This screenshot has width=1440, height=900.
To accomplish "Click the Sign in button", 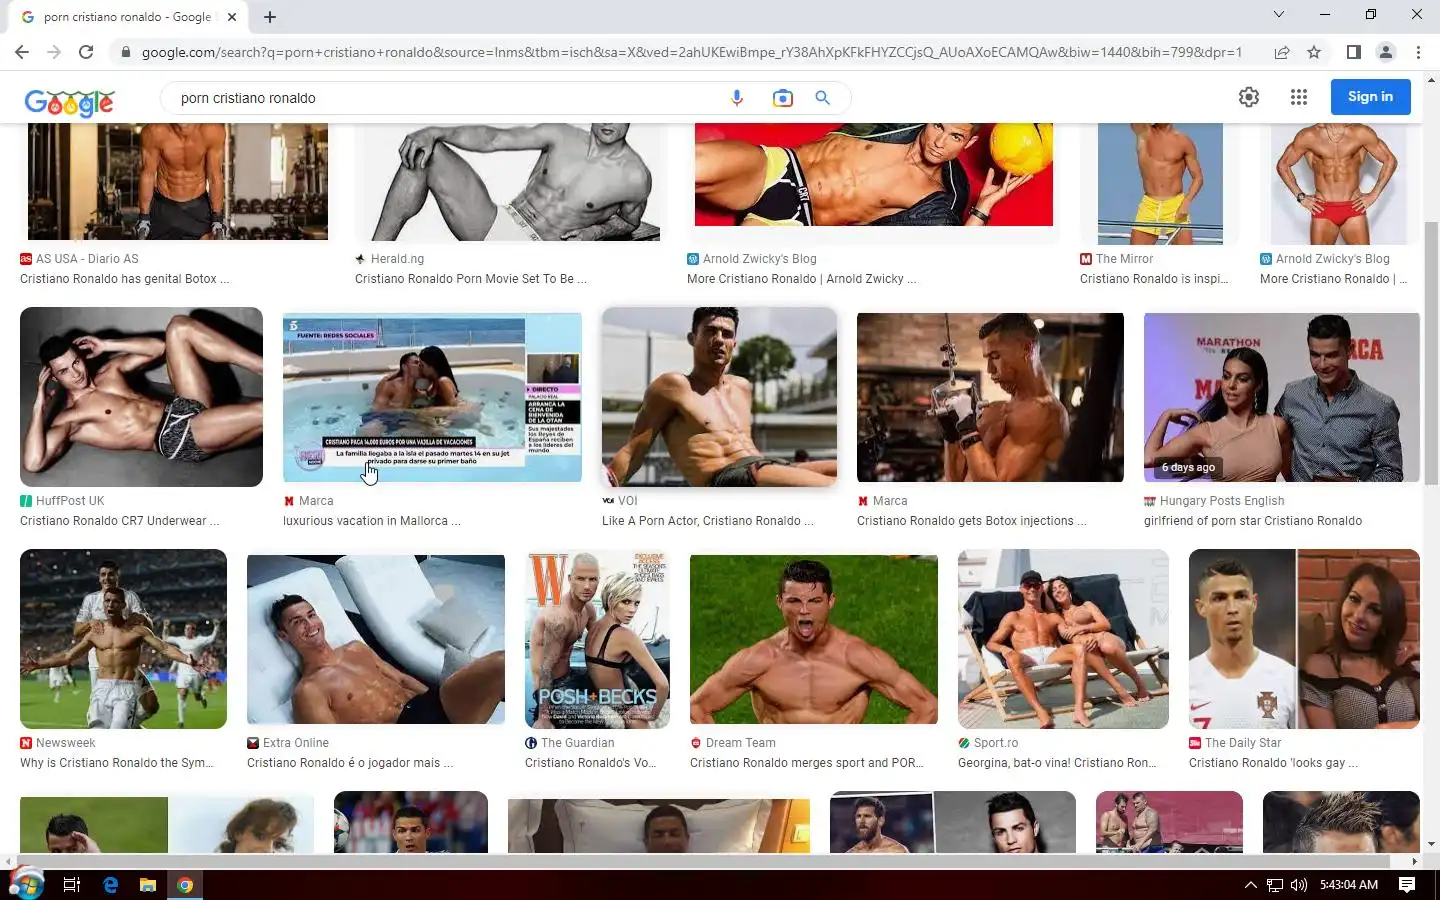I will point(1370,97).
